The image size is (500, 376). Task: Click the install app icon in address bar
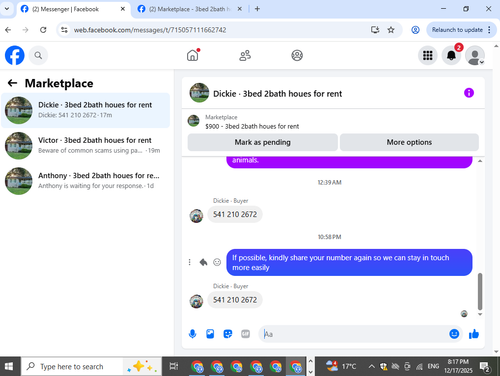click(x=375, y=30)
